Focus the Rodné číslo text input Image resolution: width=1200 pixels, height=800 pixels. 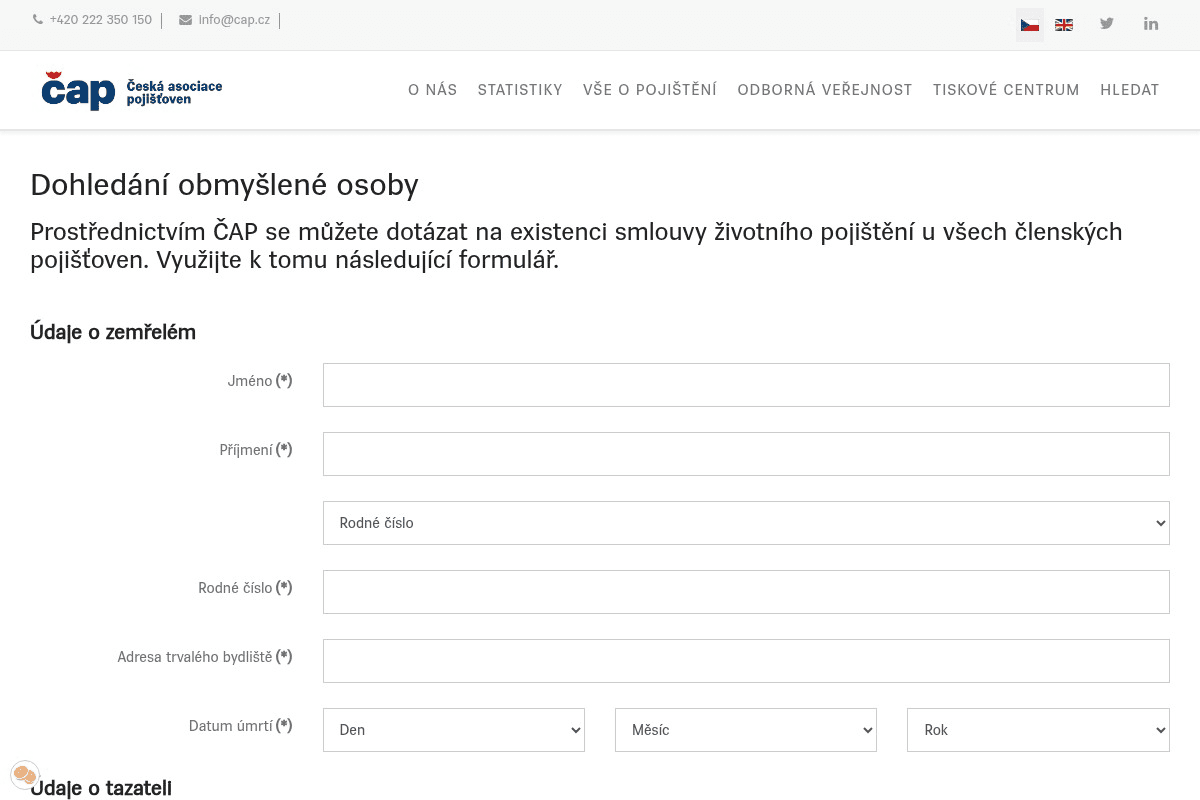pyautogui.click(x=746, y=592)
